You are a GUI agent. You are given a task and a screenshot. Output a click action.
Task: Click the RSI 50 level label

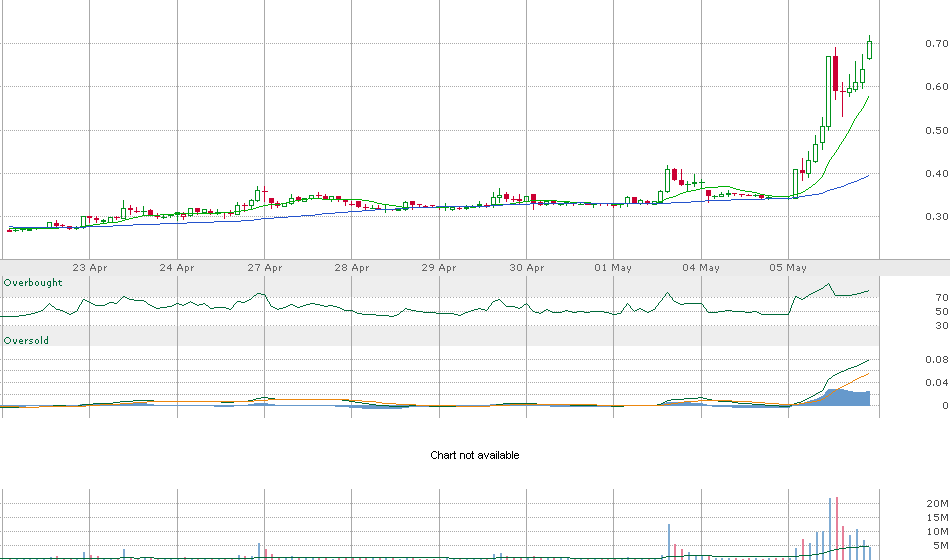(942, 312)
